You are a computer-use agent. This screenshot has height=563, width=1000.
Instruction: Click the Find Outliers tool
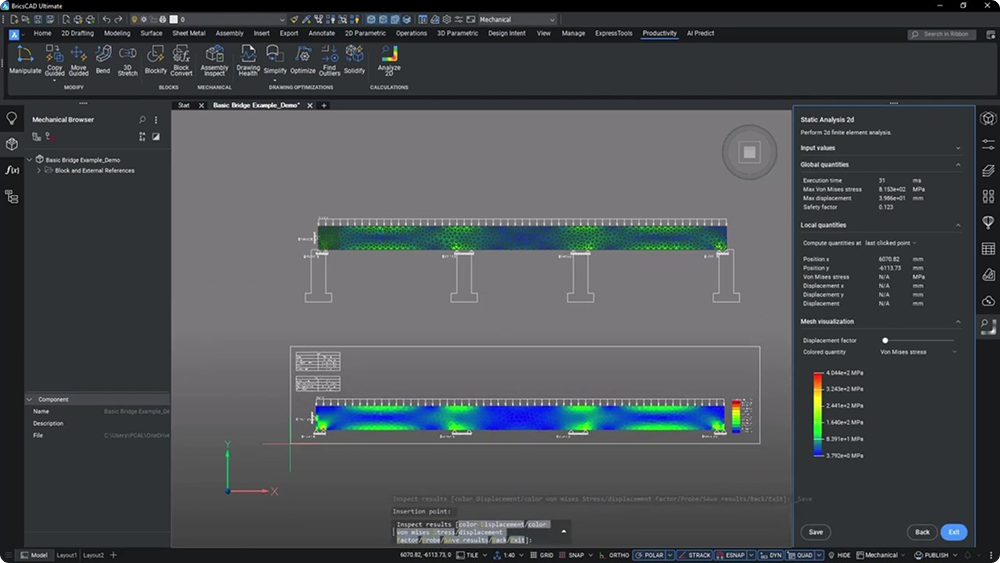(329, 59)
